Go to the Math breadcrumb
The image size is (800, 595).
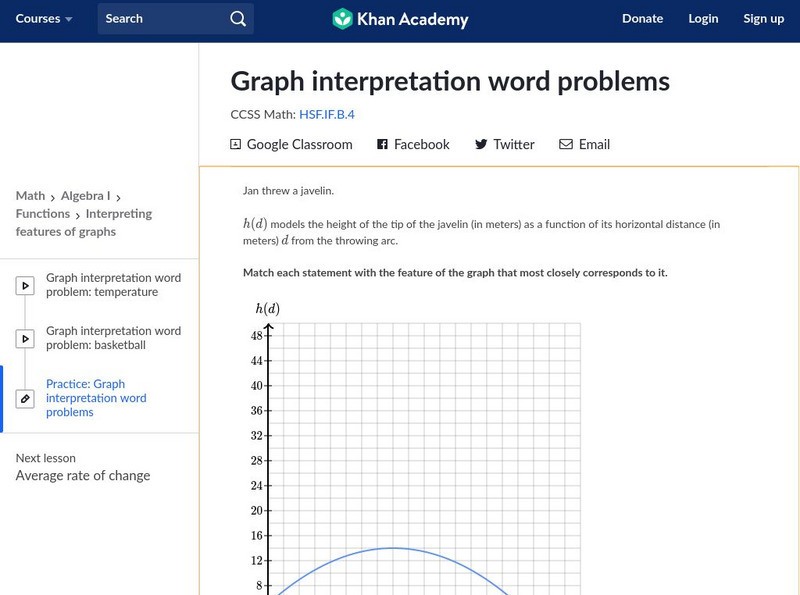30,196
